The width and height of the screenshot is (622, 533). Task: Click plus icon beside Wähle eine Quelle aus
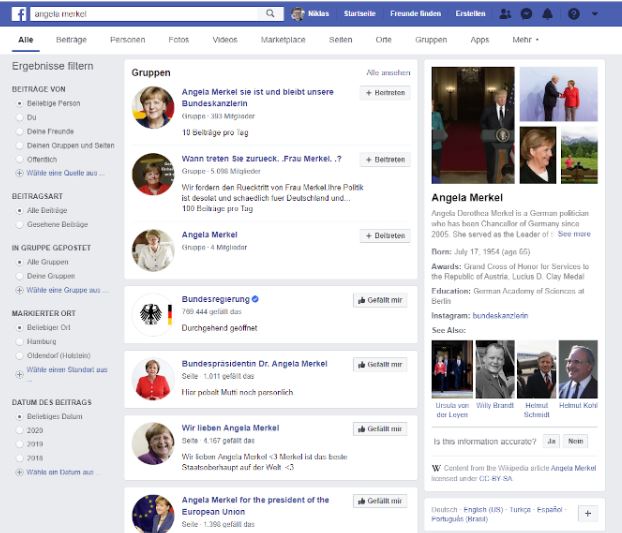[19, 173]
